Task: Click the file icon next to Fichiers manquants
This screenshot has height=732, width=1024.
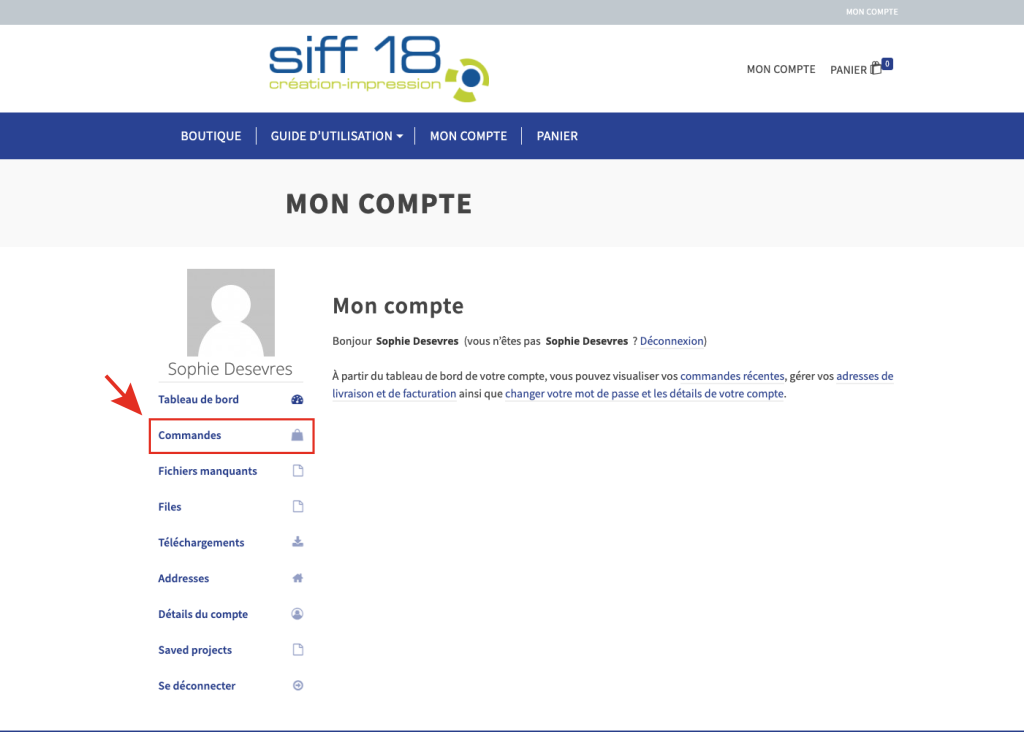Action: tap(297, 471)
